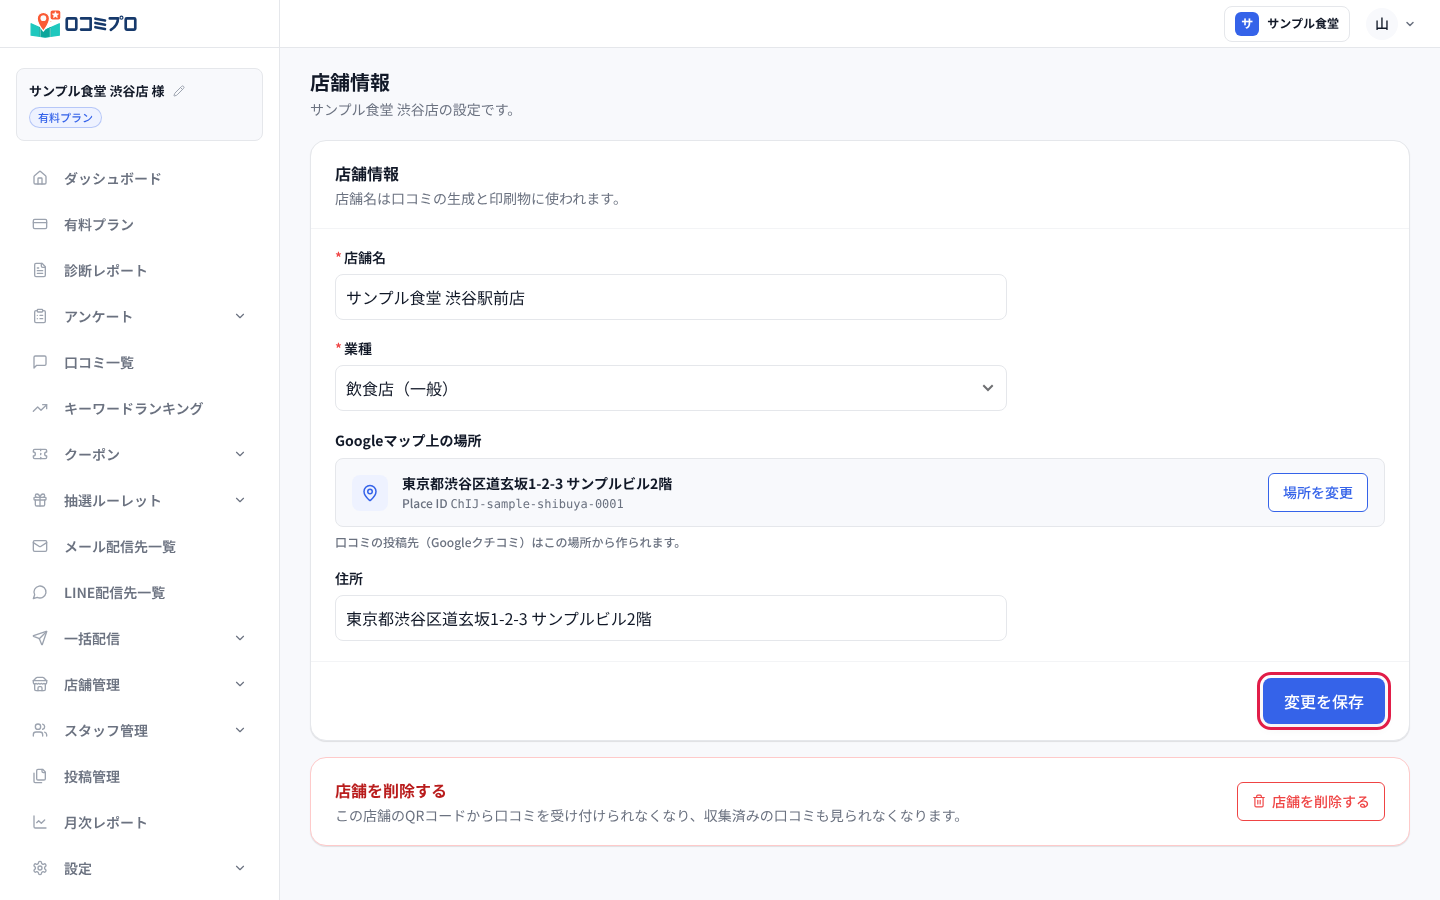1440x900 pixels.
Task: Open ダッシュボード in the sidebar
Action: 140,178
